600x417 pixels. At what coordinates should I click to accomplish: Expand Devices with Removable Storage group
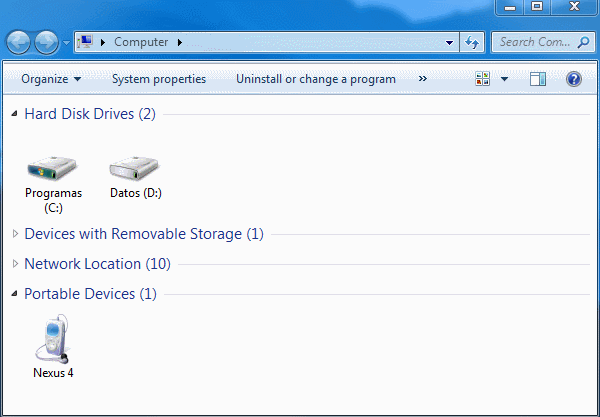tap(14, 234)
